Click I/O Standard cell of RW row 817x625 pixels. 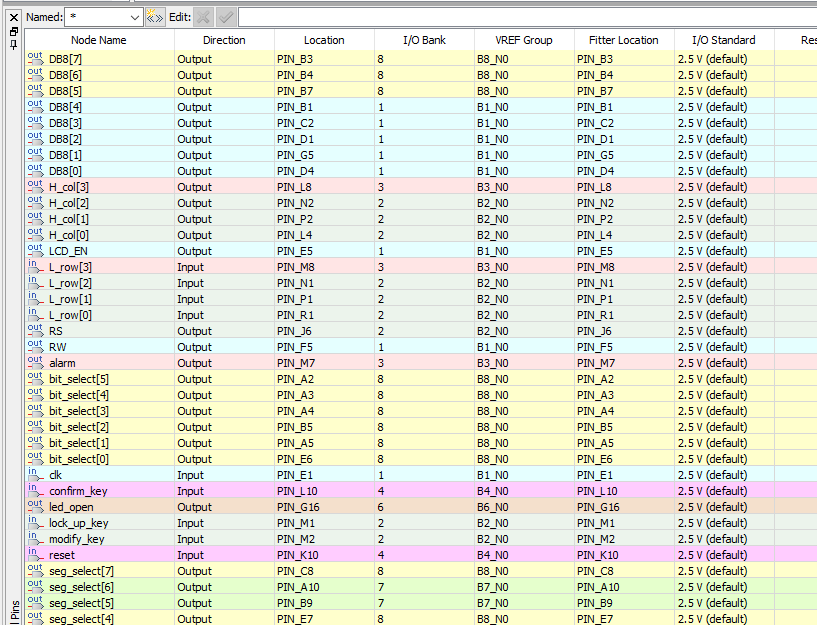click(x=724, y=347)
